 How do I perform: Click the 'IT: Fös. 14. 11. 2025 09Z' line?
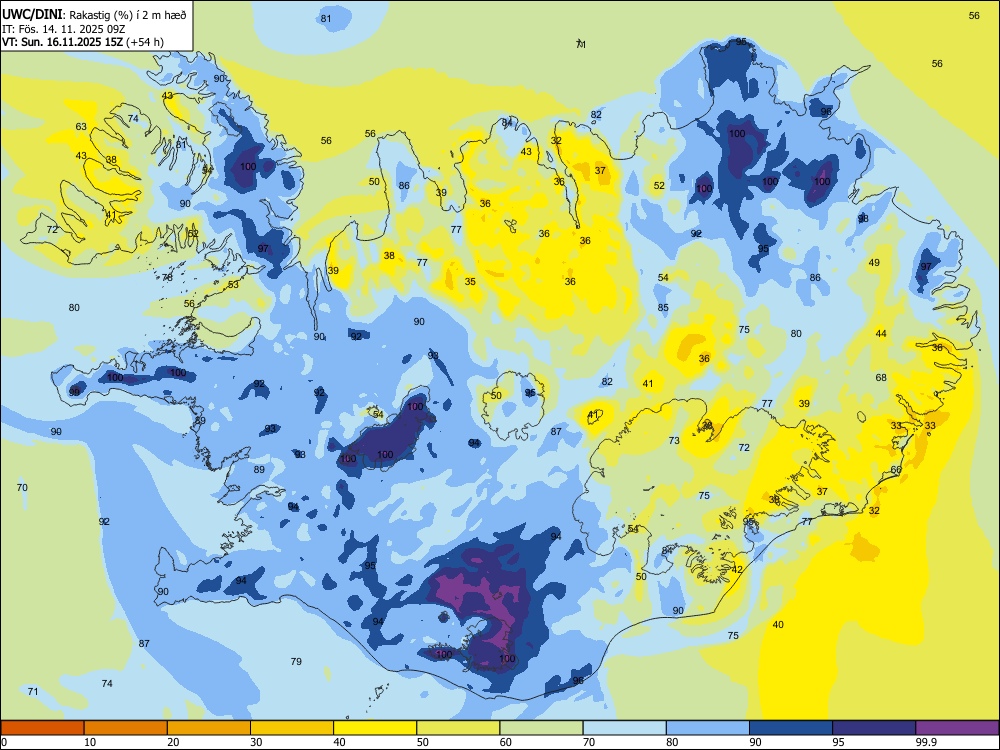tap(63, 29)
